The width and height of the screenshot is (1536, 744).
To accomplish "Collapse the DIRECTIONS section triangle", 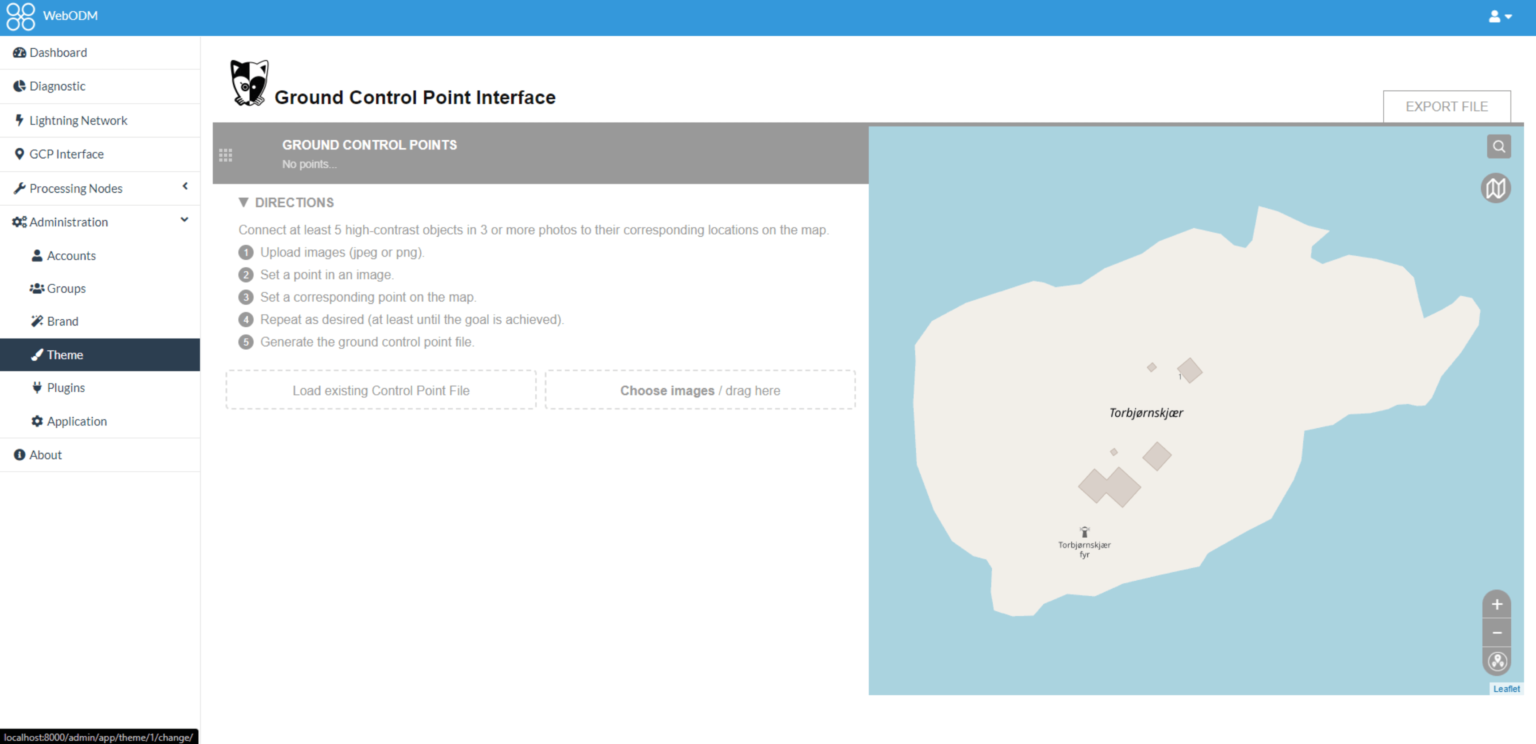I will pyautogui.click(x=242, y=201).
